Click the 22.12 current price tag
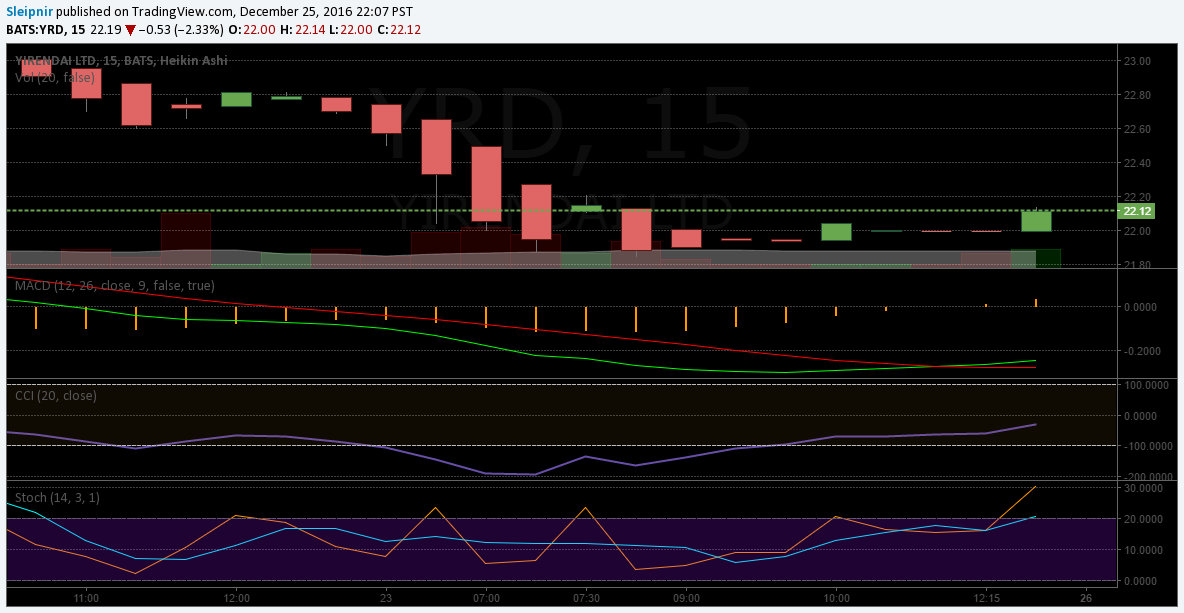Screen dimensions: 1184x613 (1136, 211)
